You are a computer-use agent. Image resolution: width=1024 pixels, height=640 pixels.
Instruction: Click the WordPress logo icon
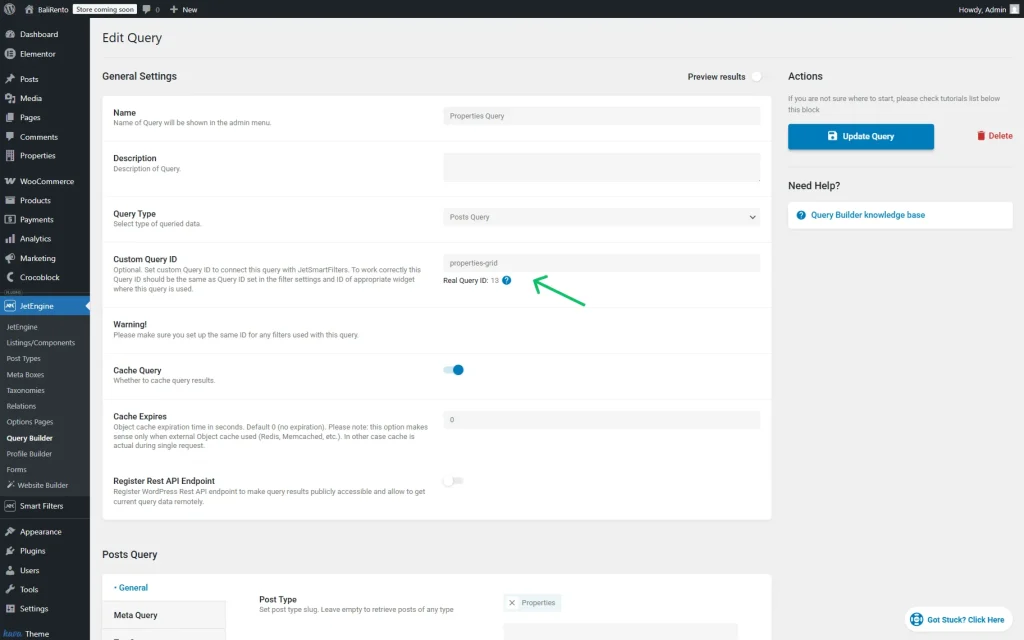[x=10, y=9]
